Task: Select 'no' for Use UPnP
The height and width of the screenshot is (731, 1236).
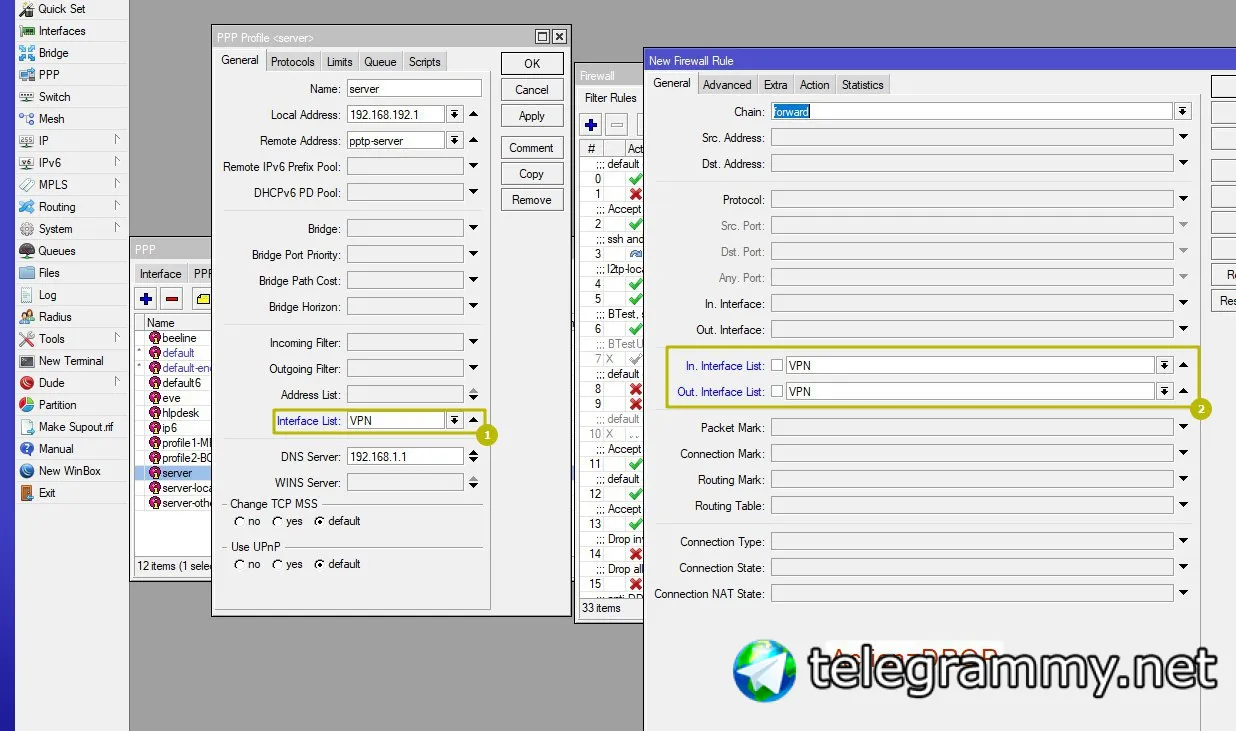Action: (x=239, y=565)
